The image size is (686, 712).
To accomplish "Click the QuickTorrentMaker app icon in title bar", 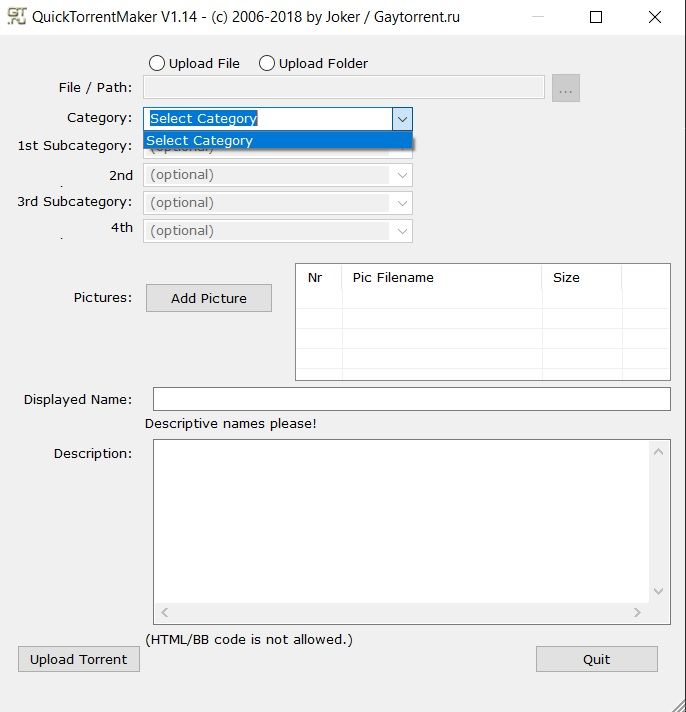I will click(17, 17).
